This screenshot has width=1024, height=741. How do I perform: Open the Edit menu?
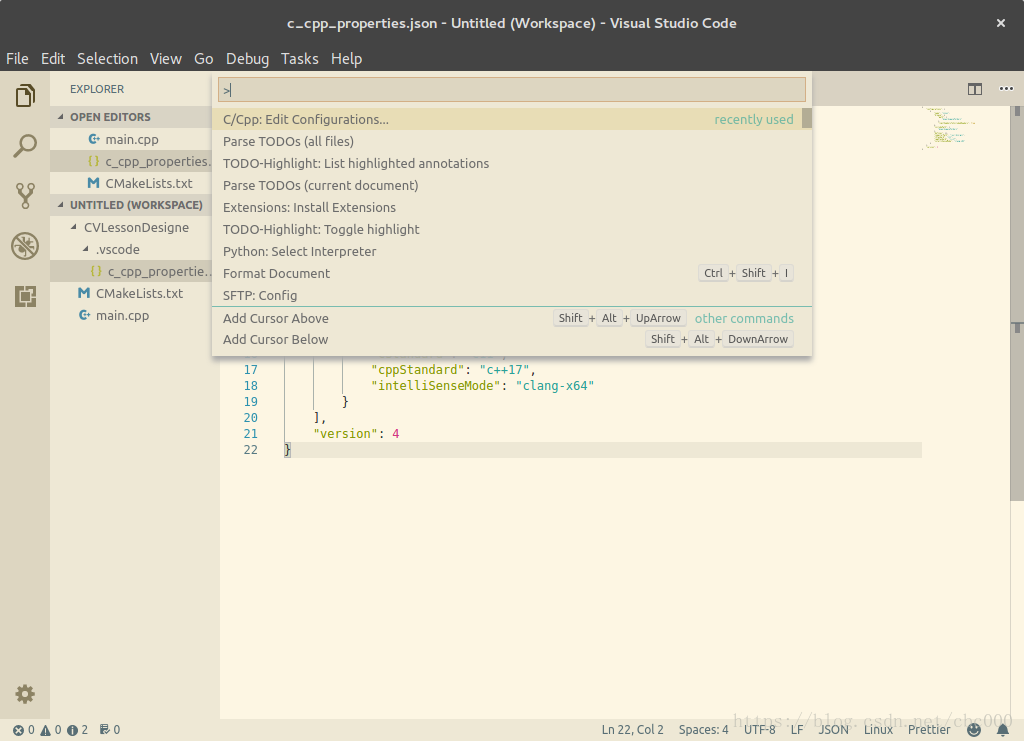coord(52,59)
